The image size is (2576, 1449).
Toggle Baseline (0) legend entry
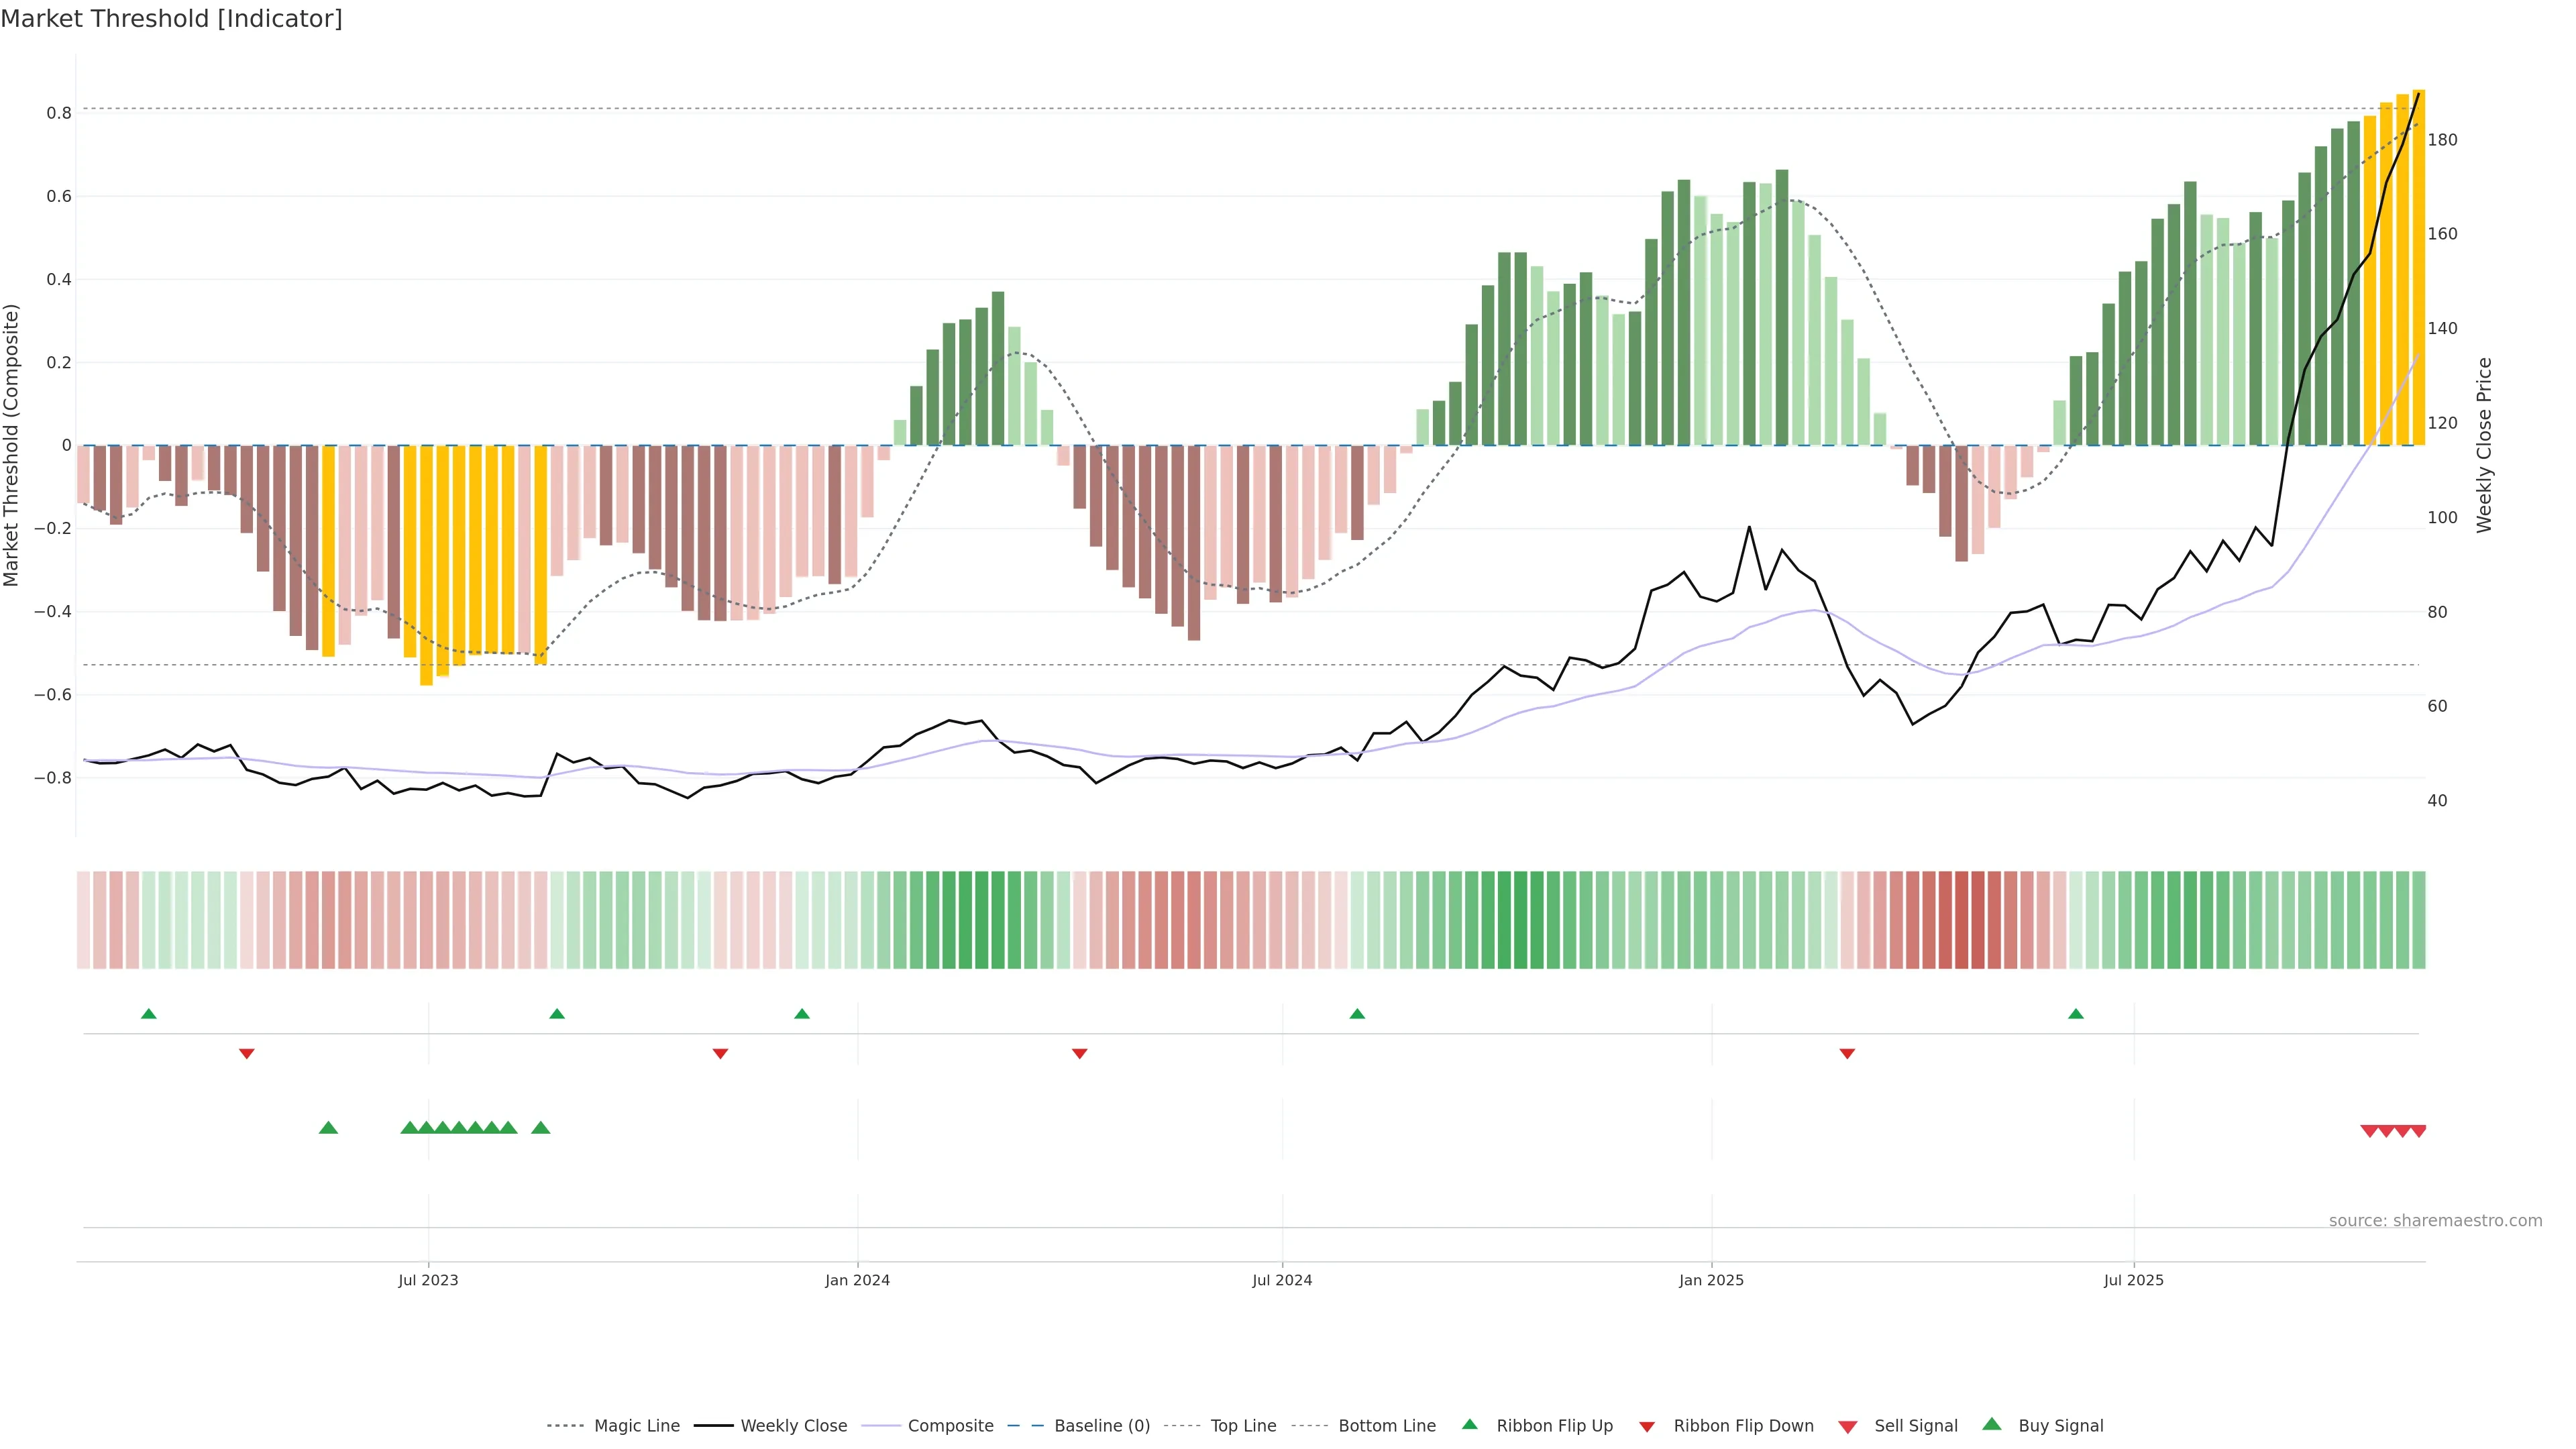[x=1102, y=1426]
